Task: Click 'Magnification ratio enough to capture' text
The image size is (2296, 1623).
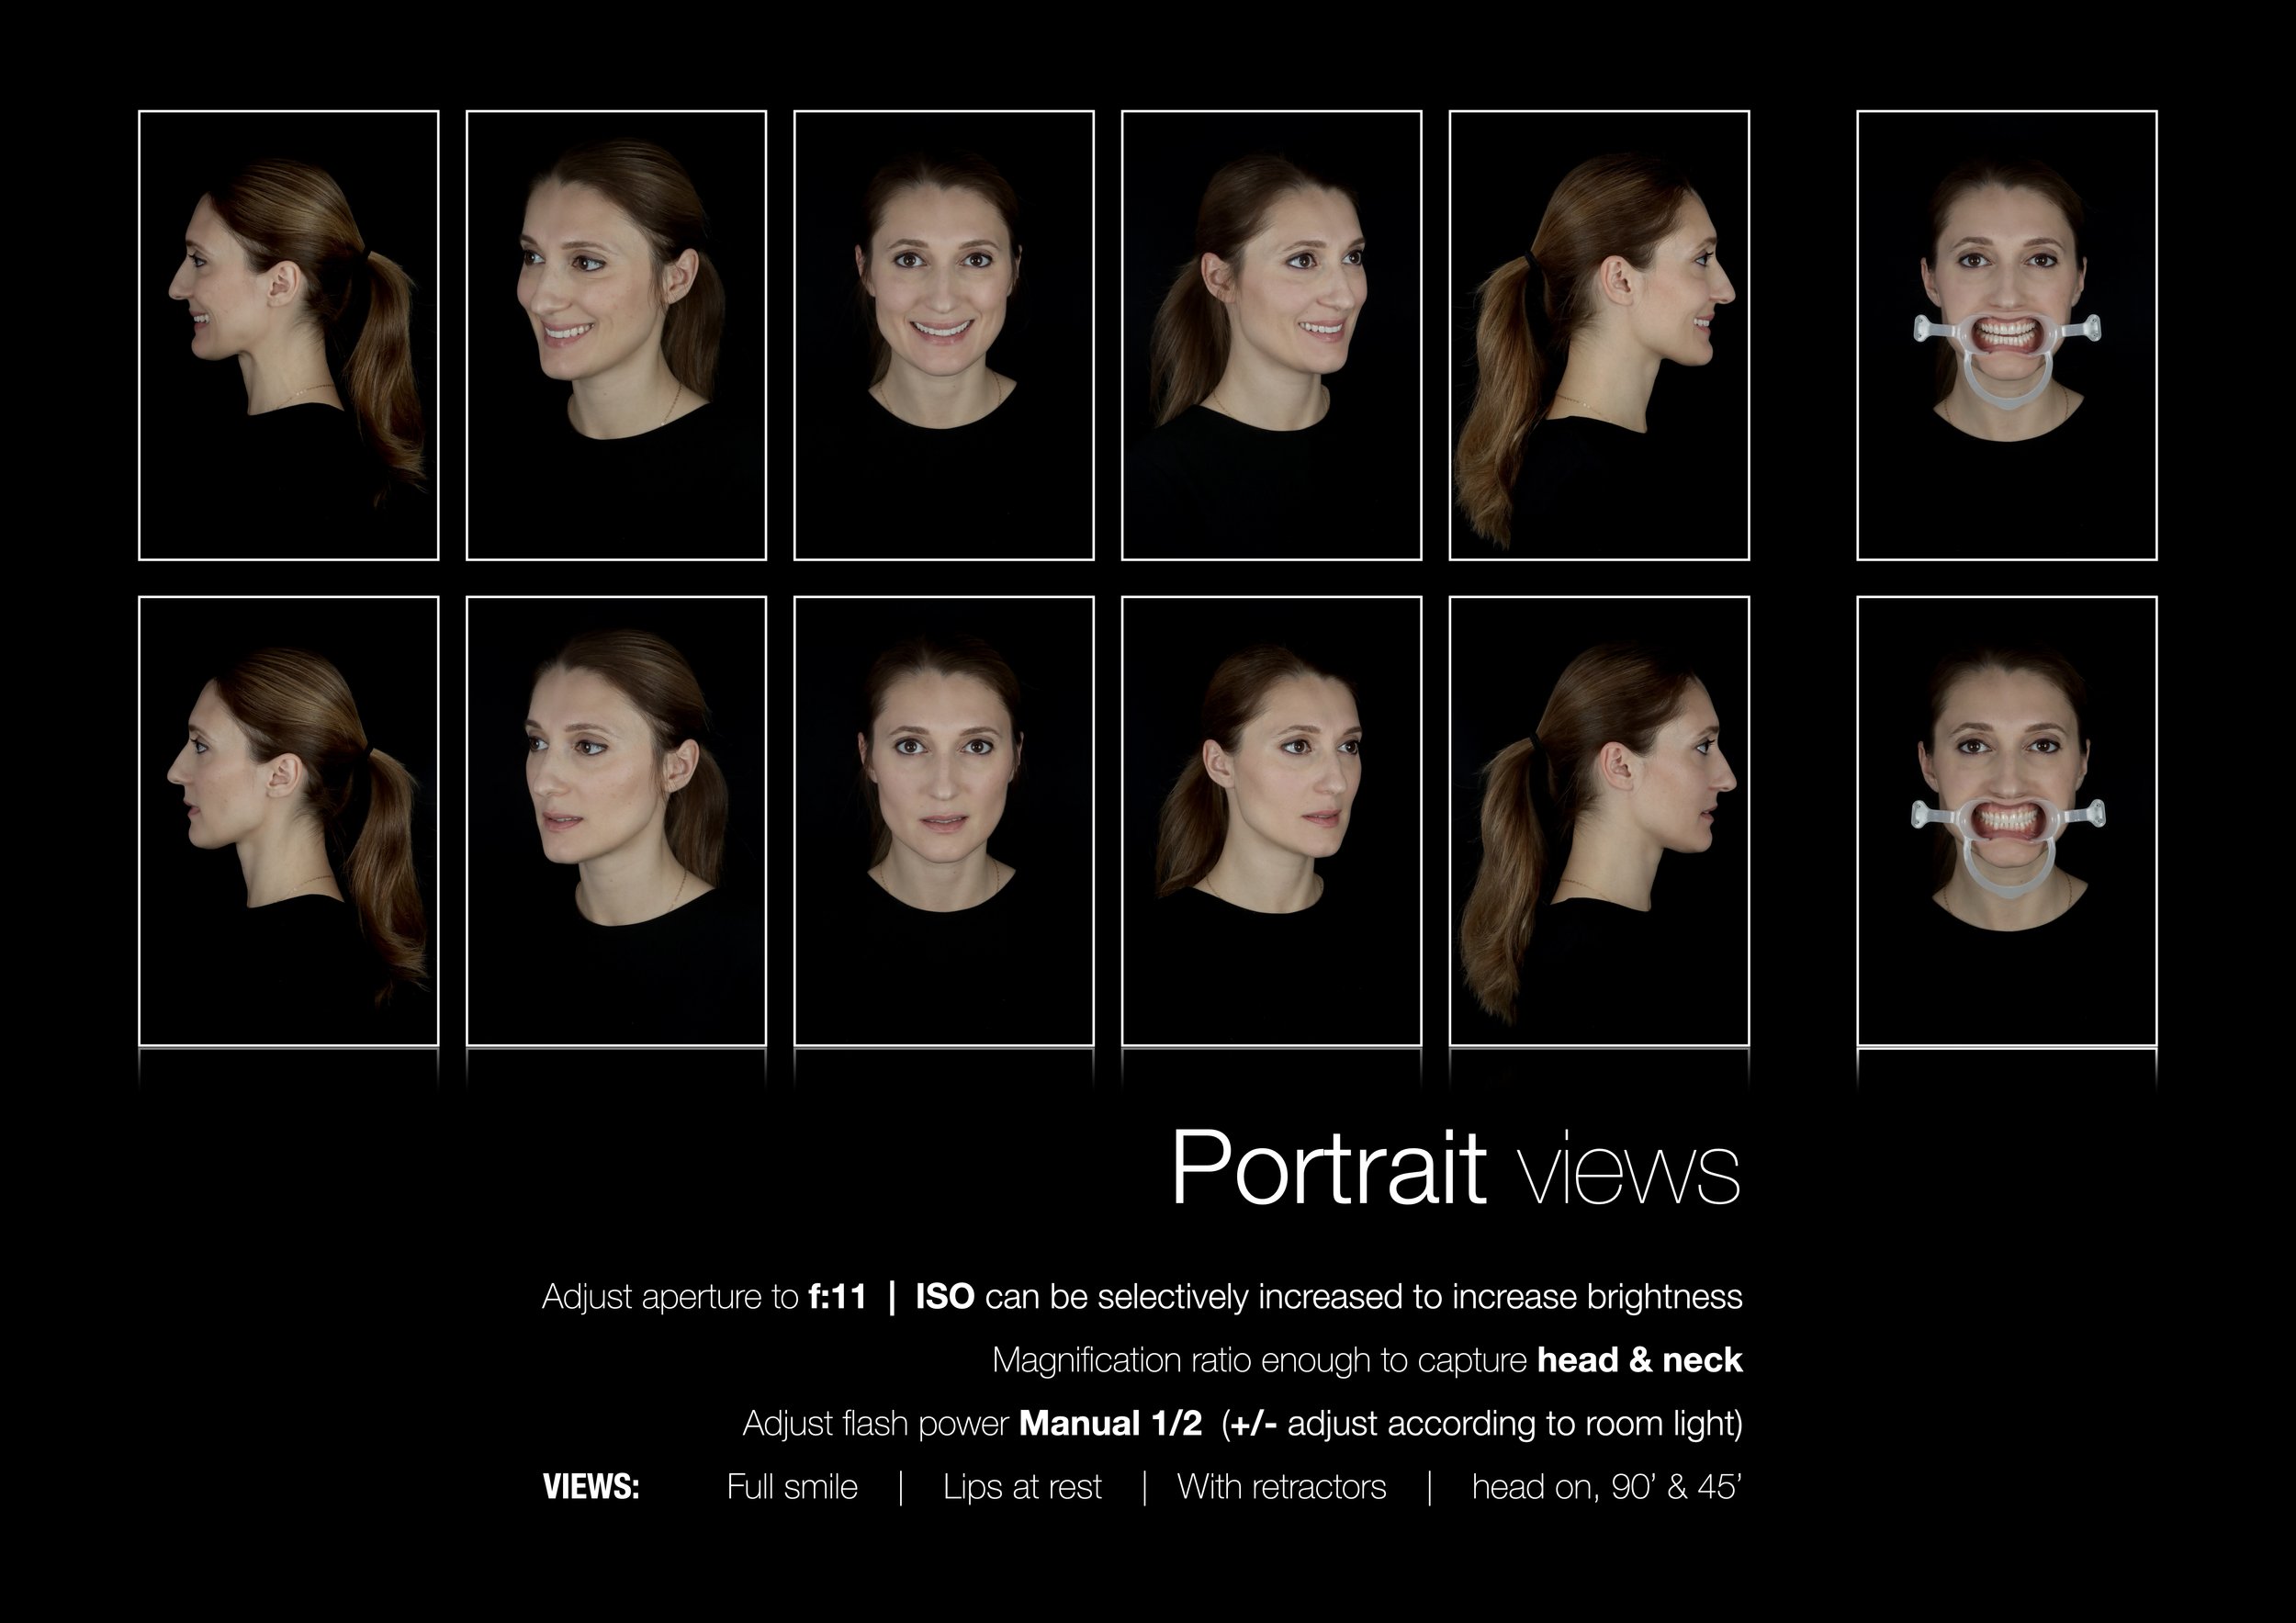Action: 1260,1360
